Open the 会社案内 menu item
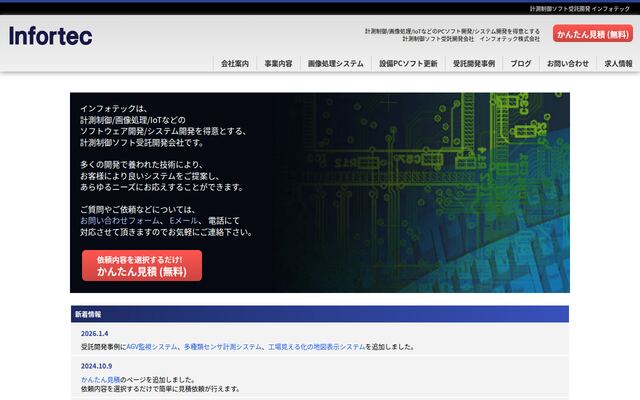The height and width of the screenshot is (400, 640). coord(235,64)
